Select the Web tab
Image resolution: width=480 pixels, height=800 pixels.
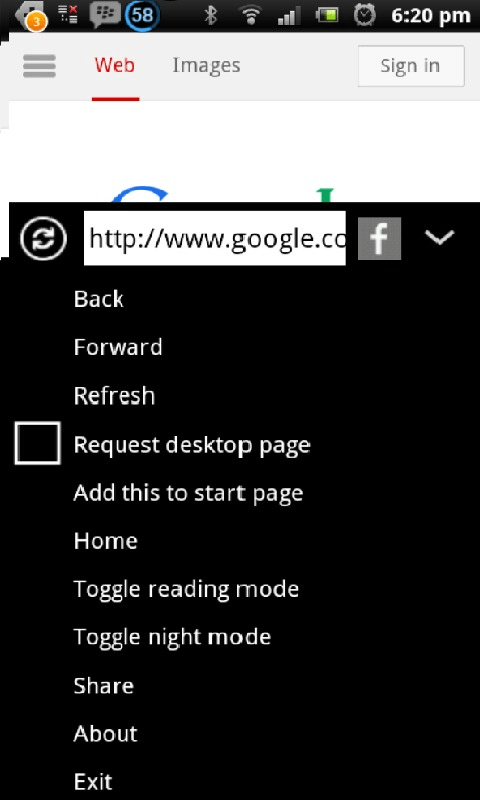(x=115, y=65)
